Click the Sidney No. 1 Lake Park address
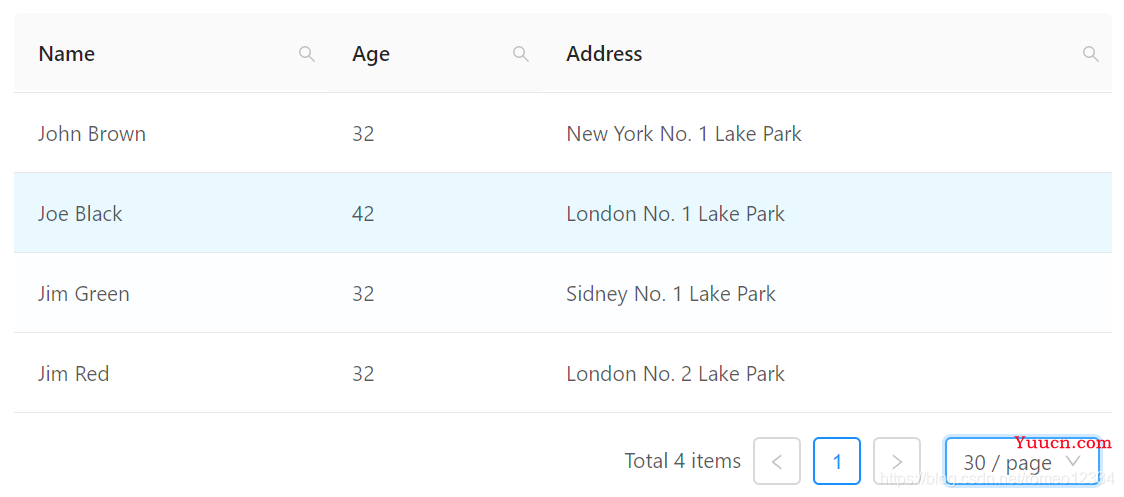This screenshot has height=497, width=1124. click(x=671, y=294)
